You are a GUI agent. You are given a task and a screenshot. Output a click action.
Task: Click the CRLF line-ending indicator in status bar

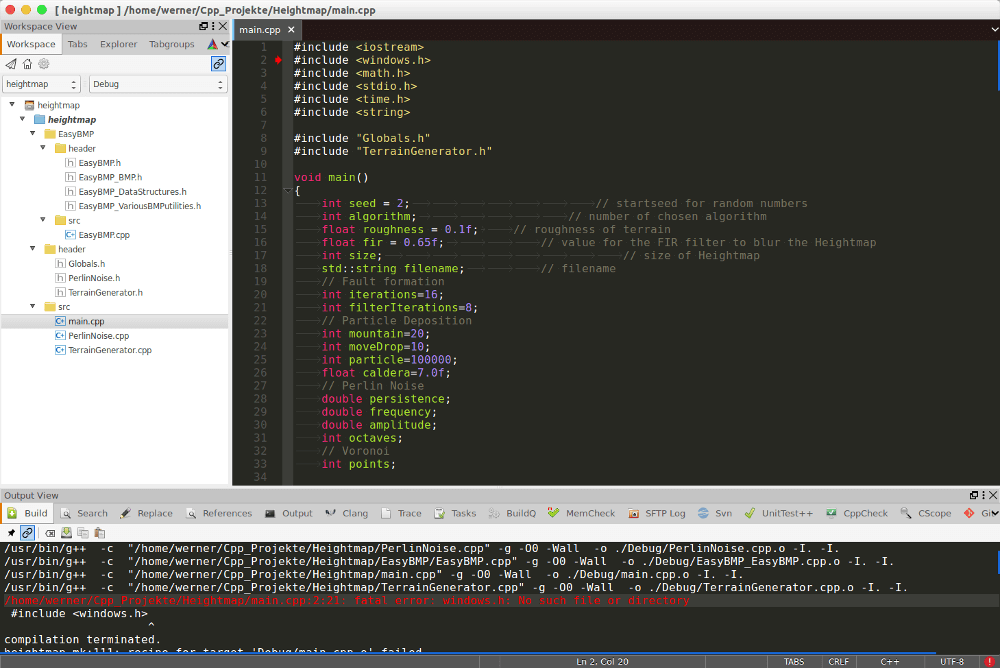click(x=837, y=661)
